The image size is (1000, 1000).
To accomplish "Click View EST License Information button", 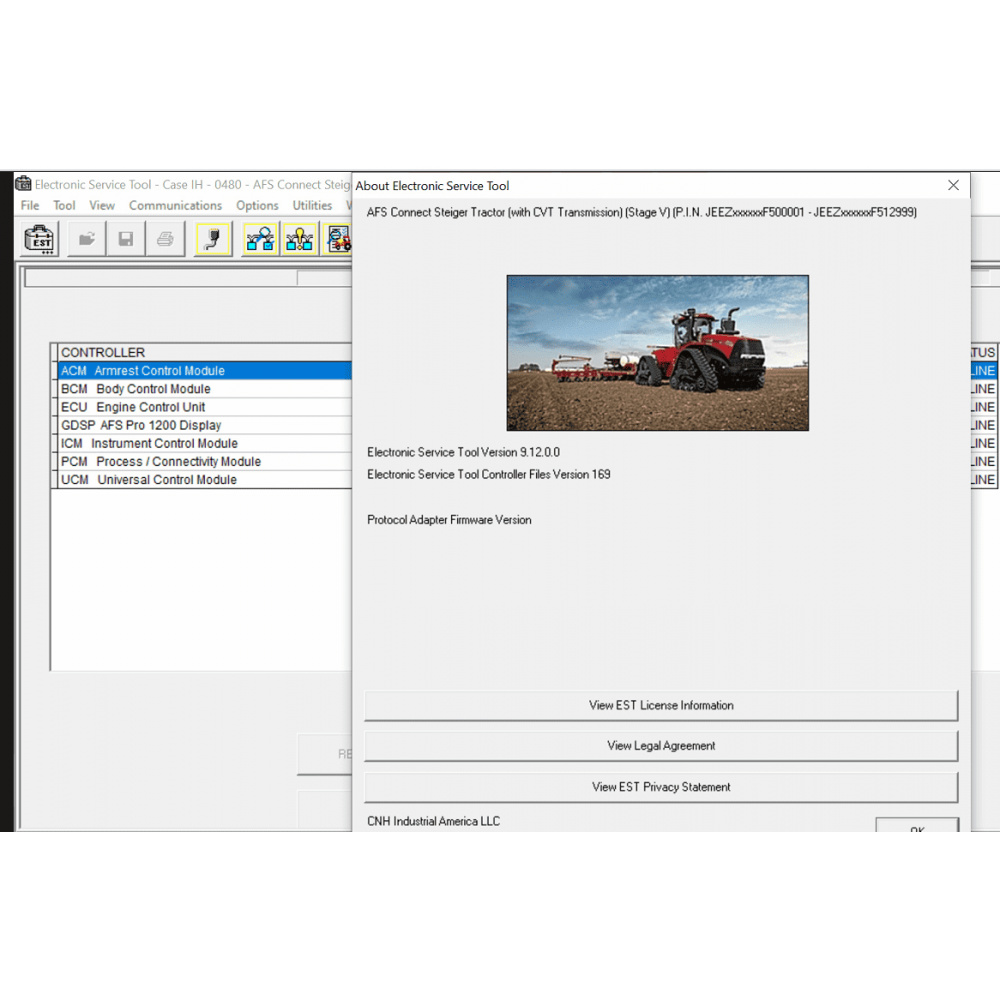I will click(661, 705).
